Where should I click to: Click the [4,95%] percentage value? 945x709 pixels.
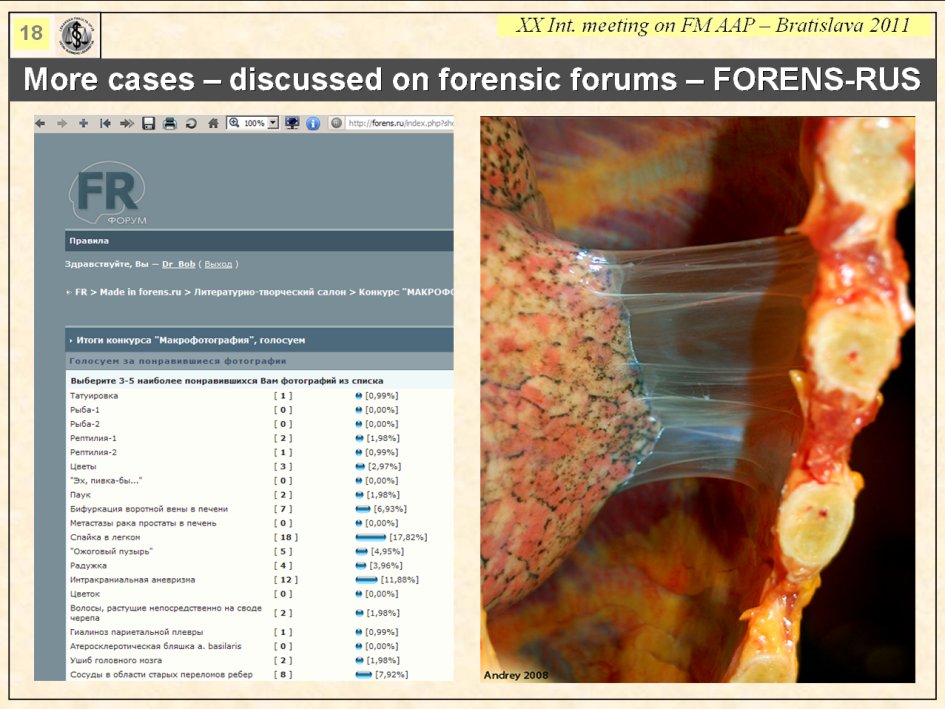(387, 552)
